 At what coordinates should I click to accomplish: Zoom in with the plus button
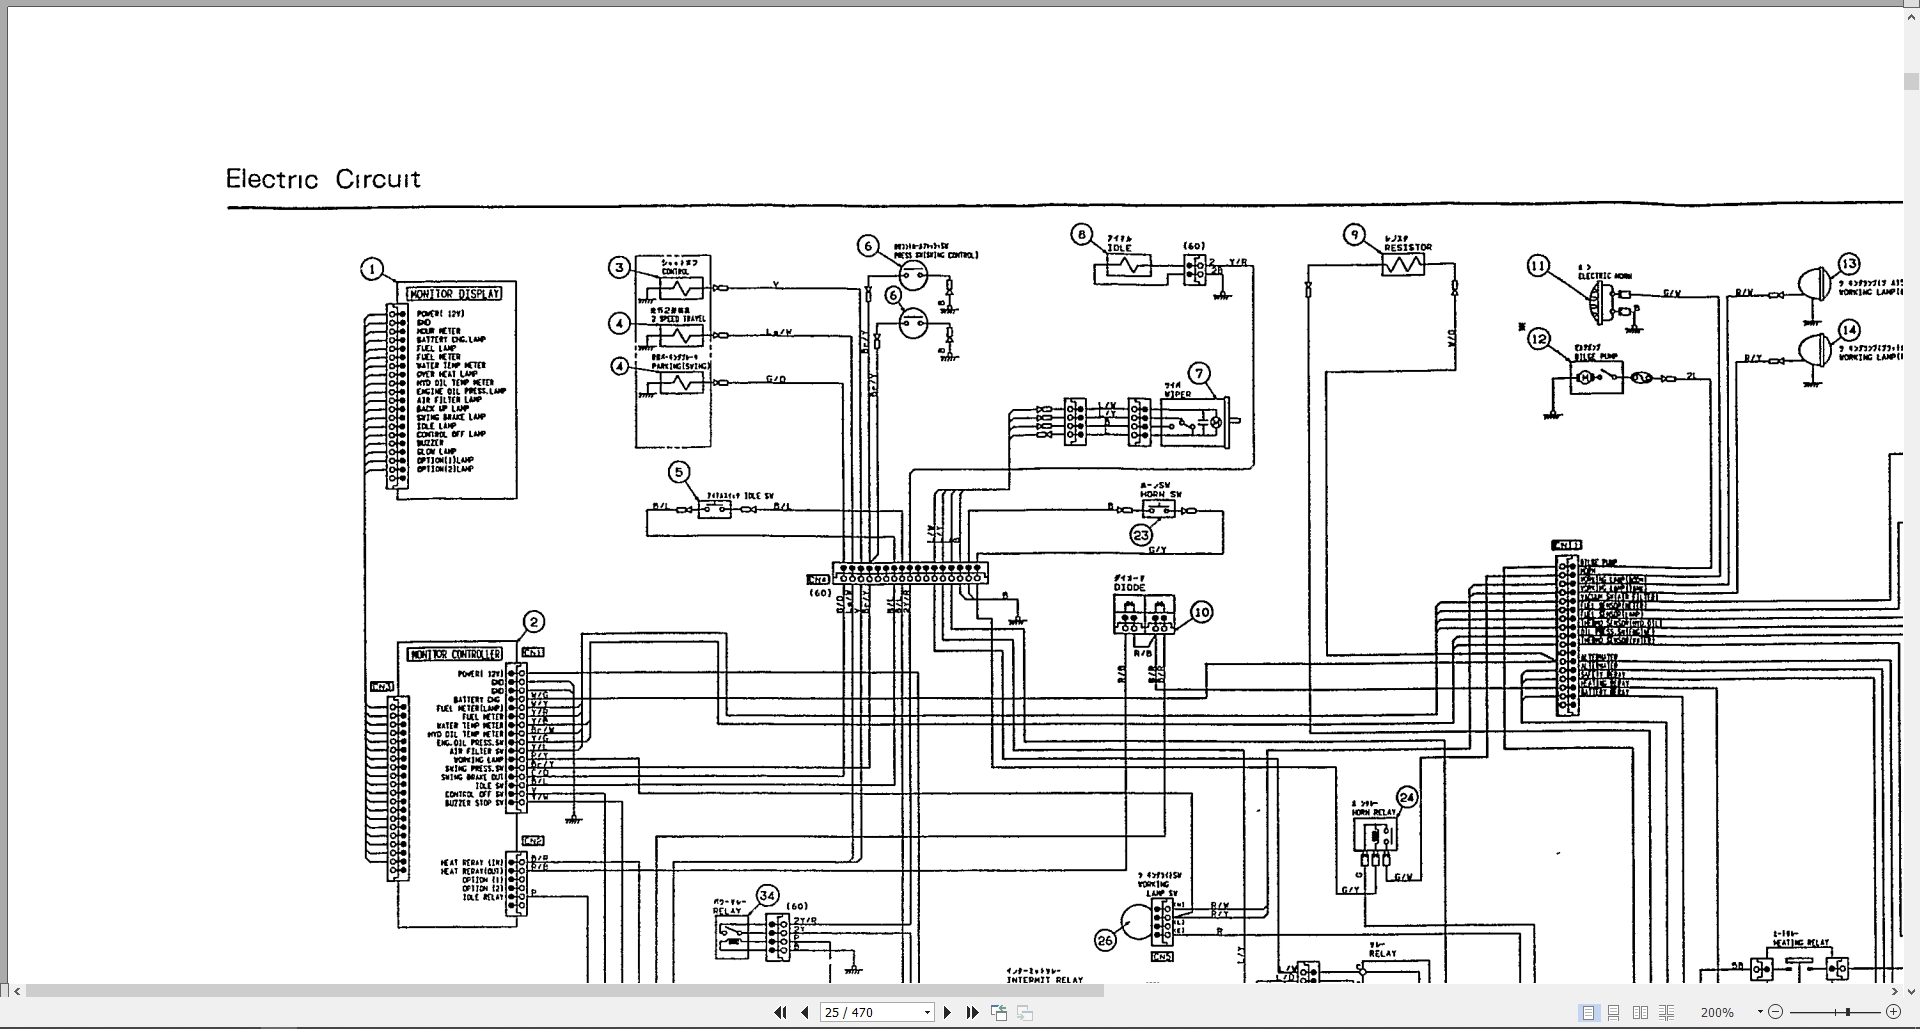point(1894,1012)
